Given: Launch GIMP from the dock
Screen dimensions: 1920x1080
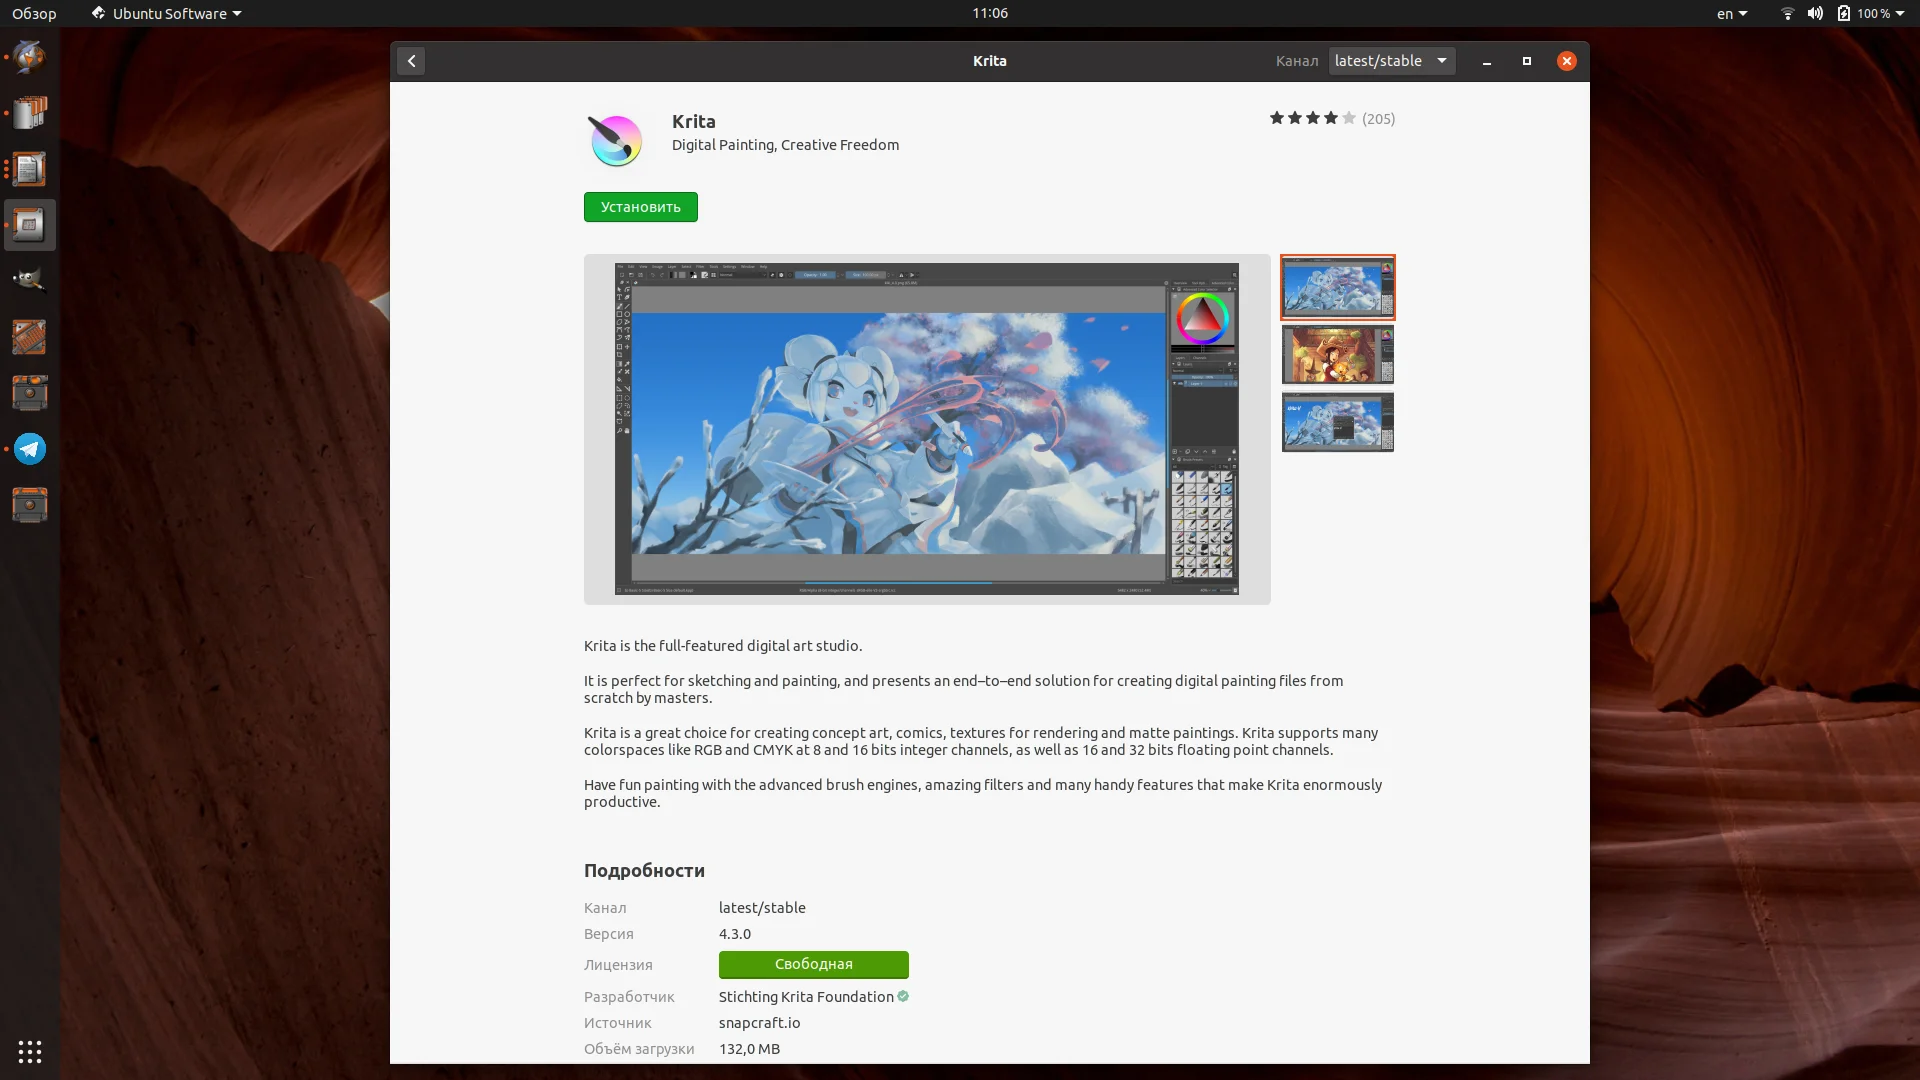Looking at the screenshot, I should [30, 280].
